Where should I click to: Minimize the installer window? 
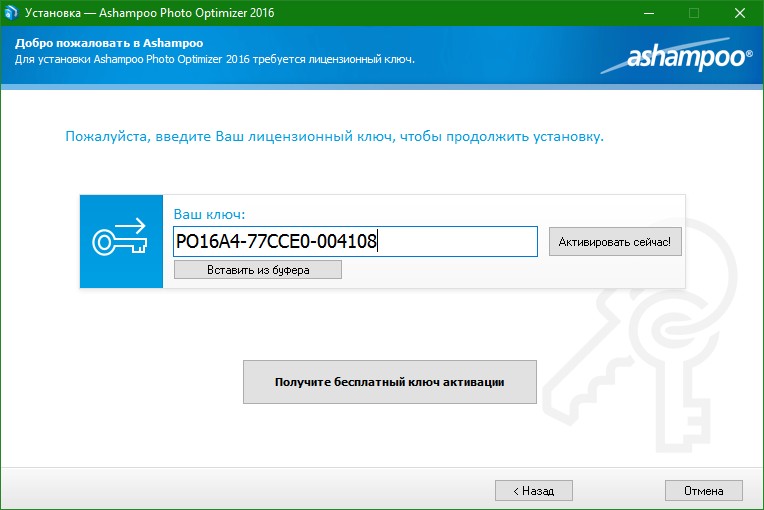649,13
